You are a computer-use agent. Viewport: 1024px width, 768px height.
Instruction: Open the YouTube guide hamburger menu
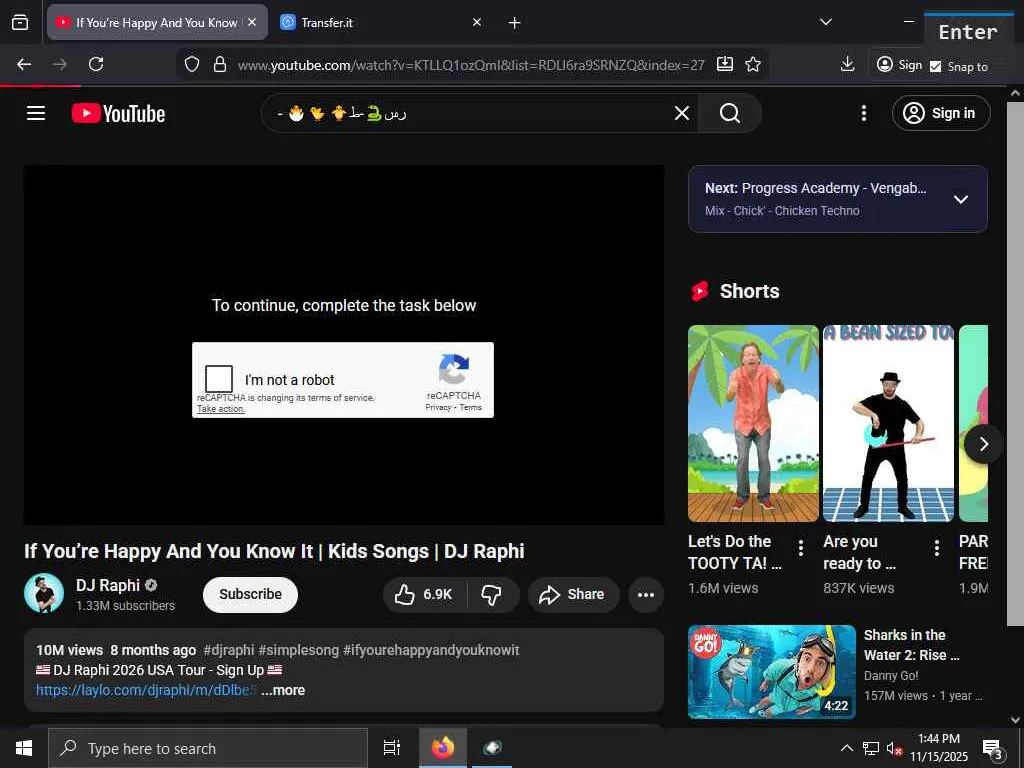(36, 113)
